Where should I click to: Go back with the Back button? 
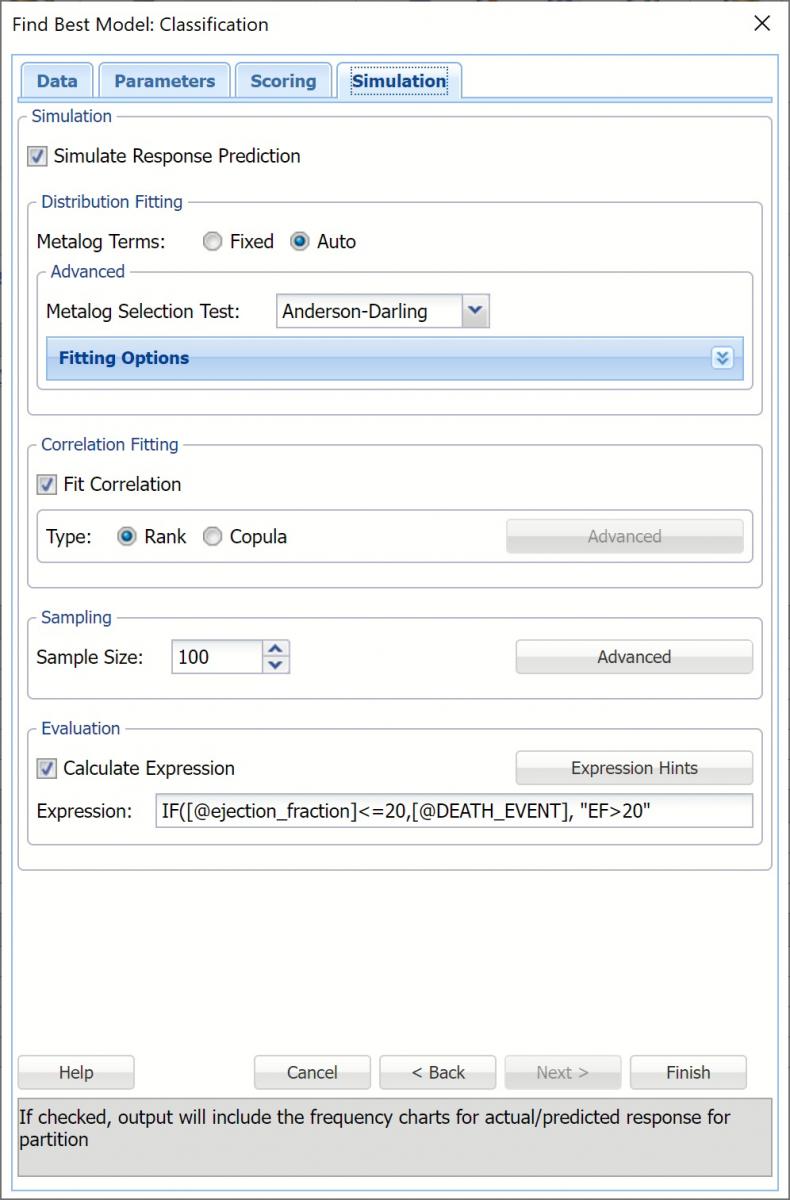pyautogui.click(x=438, y=1072)
